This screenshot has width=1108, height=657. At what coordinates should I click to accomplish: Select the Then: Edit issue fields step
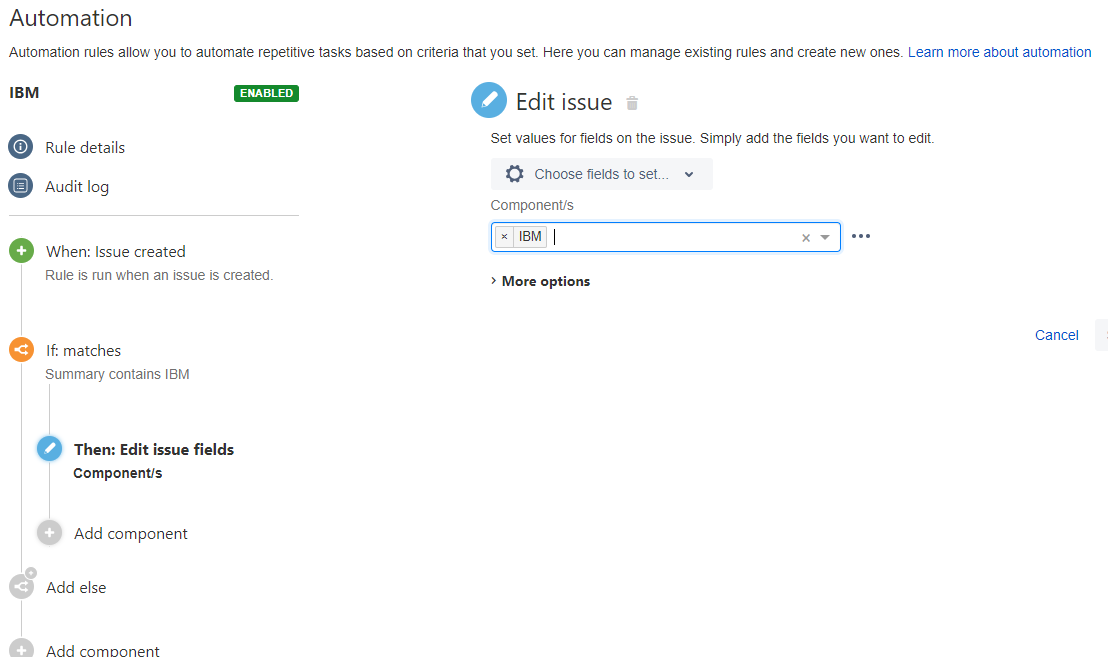point(153,449)
